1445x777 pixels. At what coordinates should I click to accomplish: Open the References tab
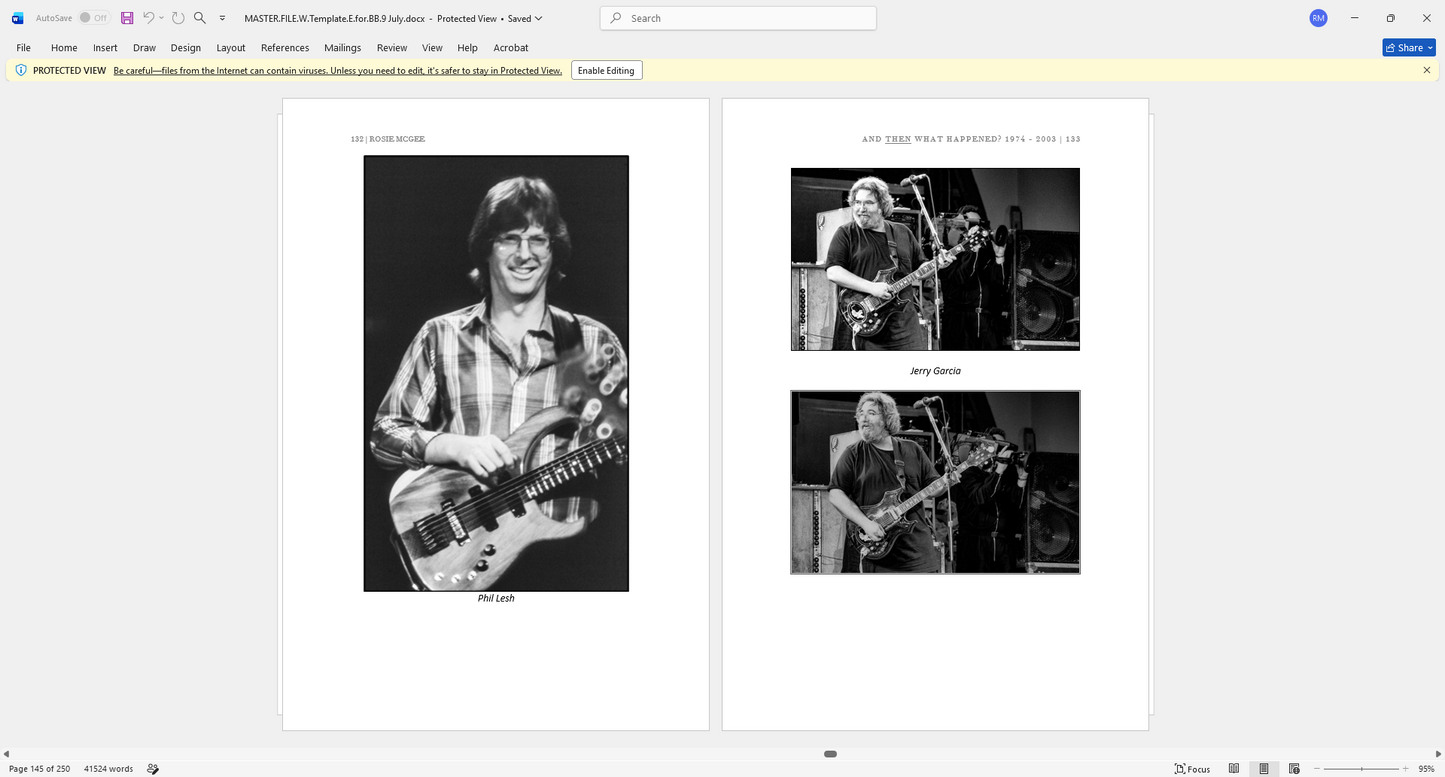[x=285, y=47]
